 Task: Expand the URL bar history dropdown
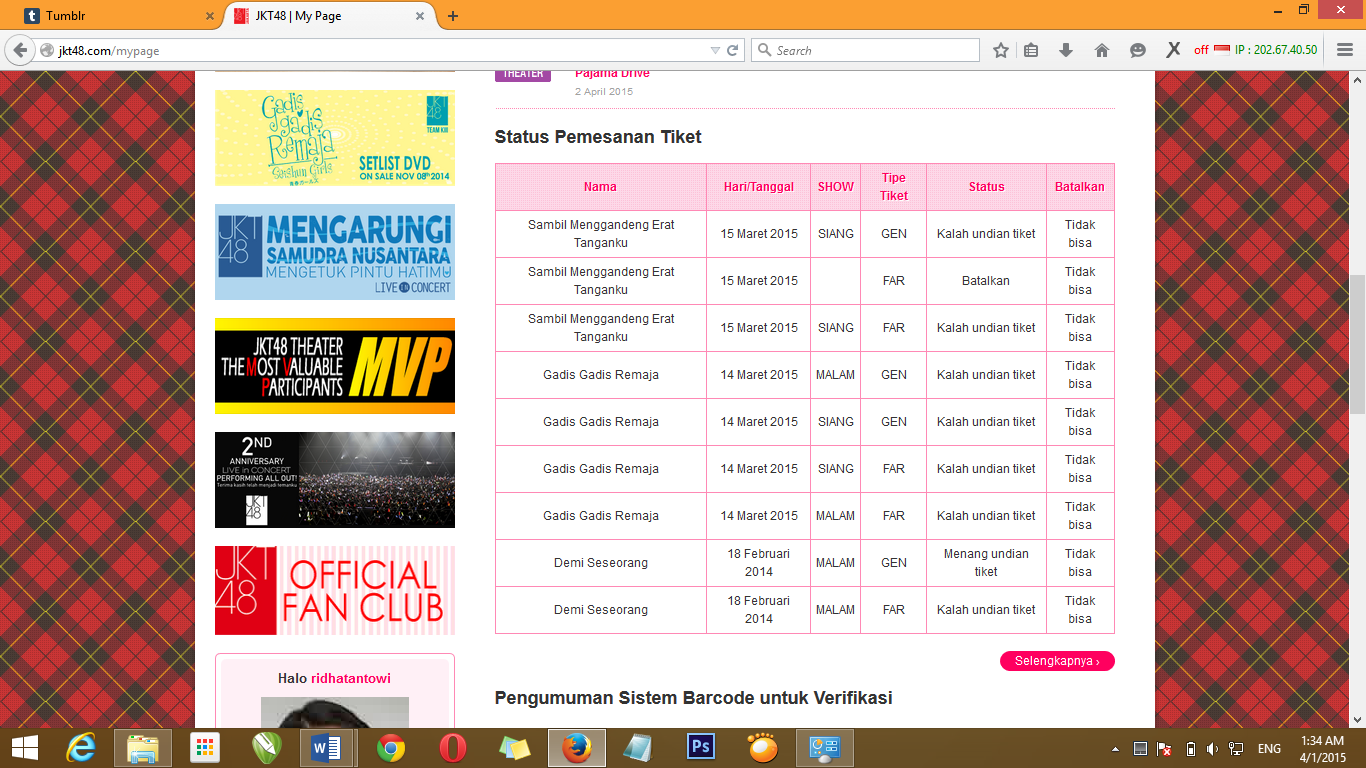(x=714, y=50)
